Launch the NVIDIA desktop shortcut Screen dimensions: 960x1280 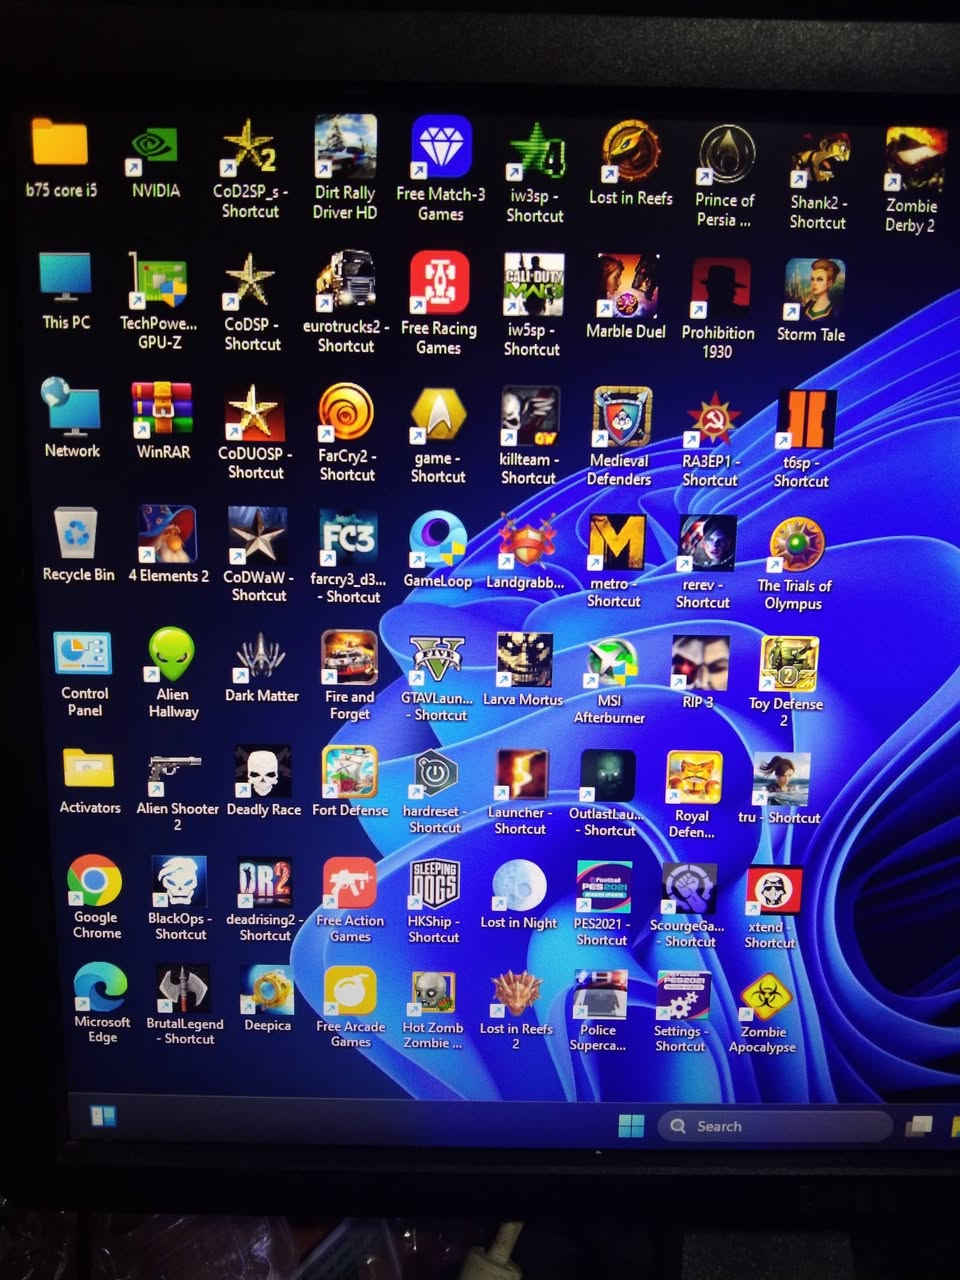coord(154,146)
